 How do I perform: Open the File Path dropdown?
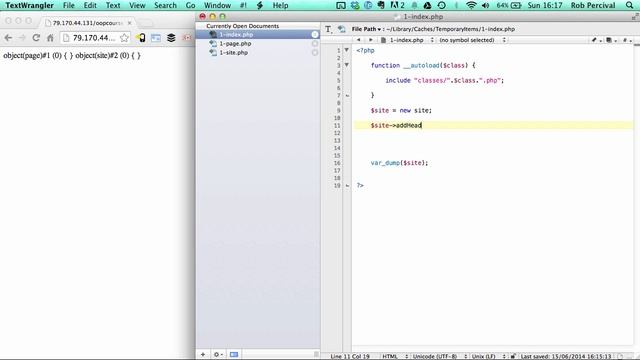(366, 29)
